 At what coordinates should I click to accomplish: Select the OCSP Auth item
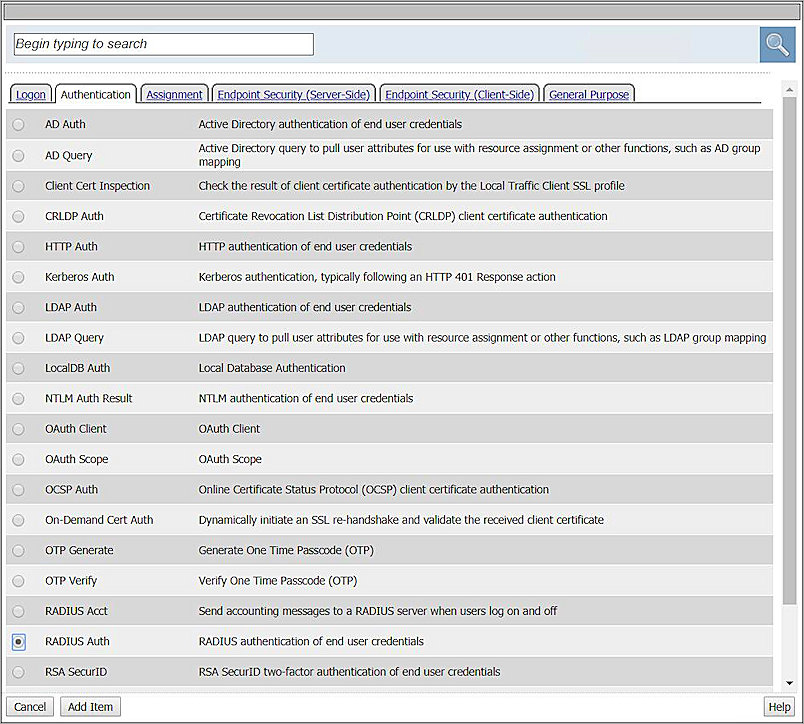coord(17,490)
